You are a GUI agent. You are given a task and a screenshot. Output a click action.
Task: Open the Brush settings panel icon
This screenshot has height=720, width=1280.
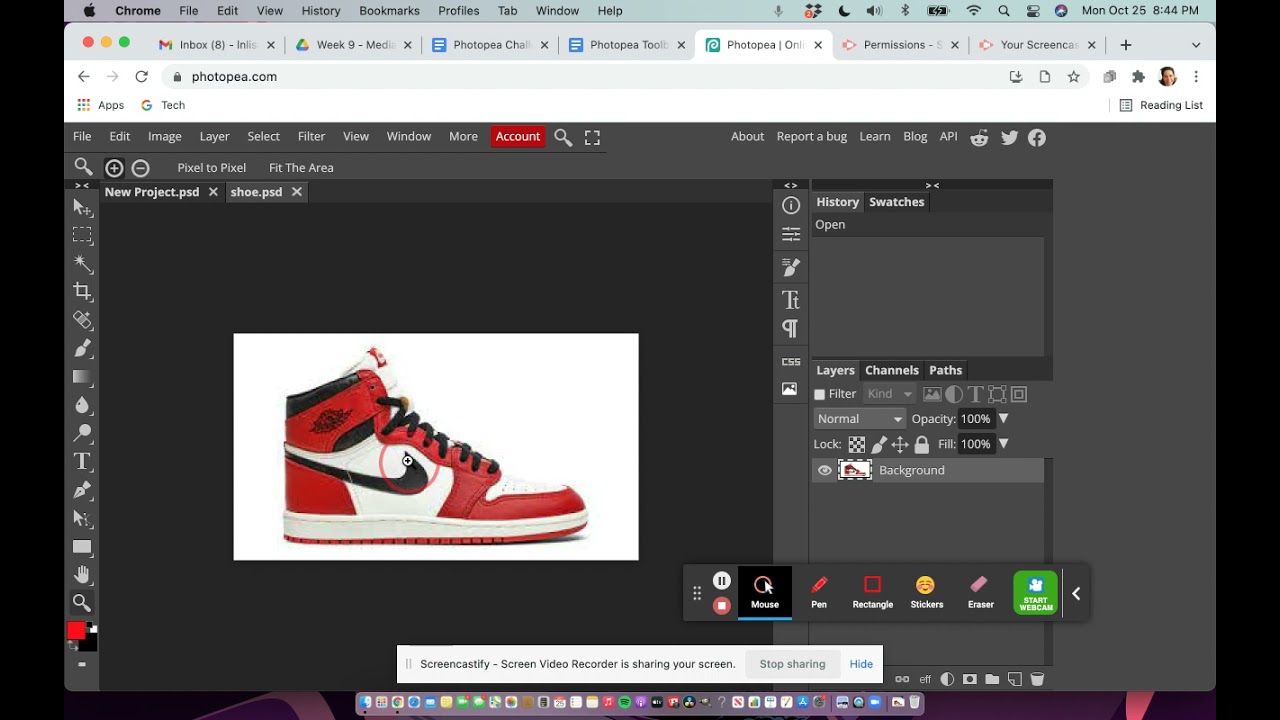coord(791,267)
